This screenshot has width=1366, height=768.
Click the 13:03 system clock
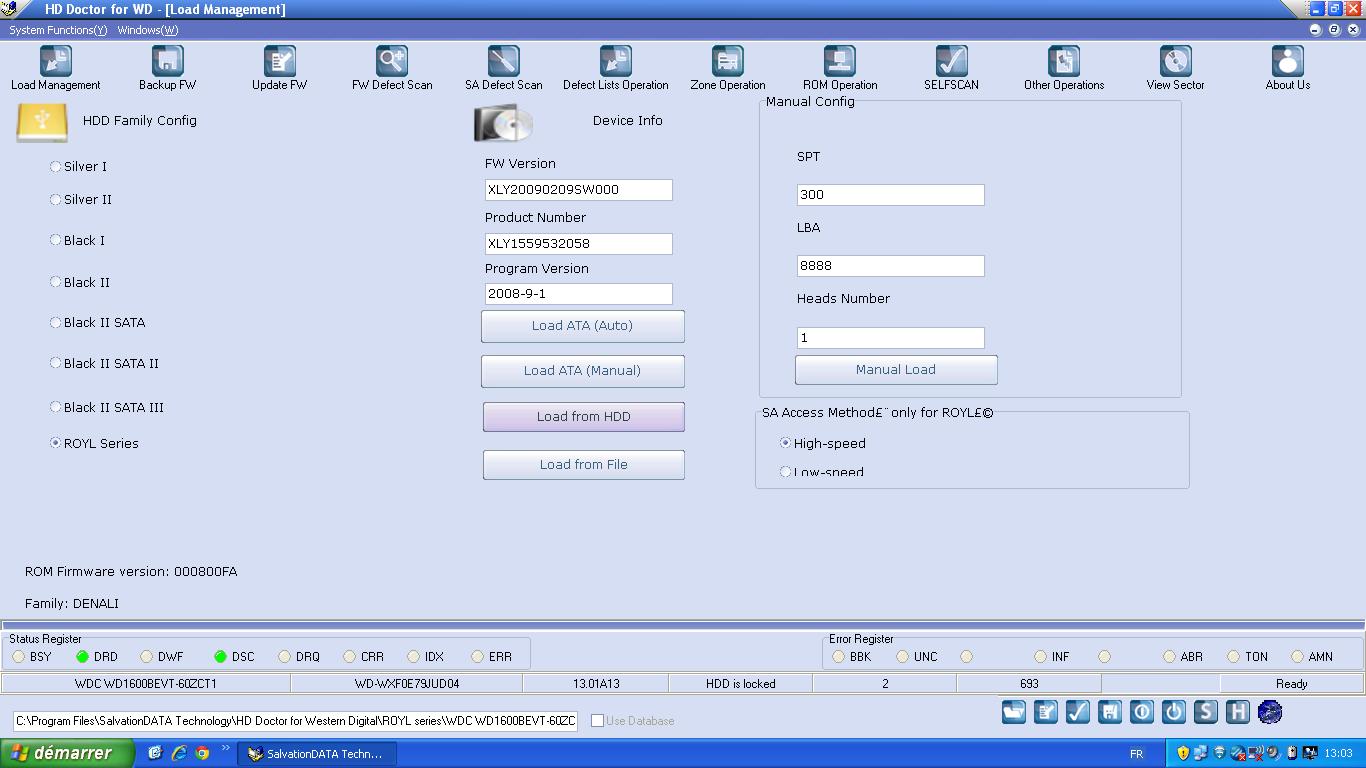click(x=1338, y=754)
